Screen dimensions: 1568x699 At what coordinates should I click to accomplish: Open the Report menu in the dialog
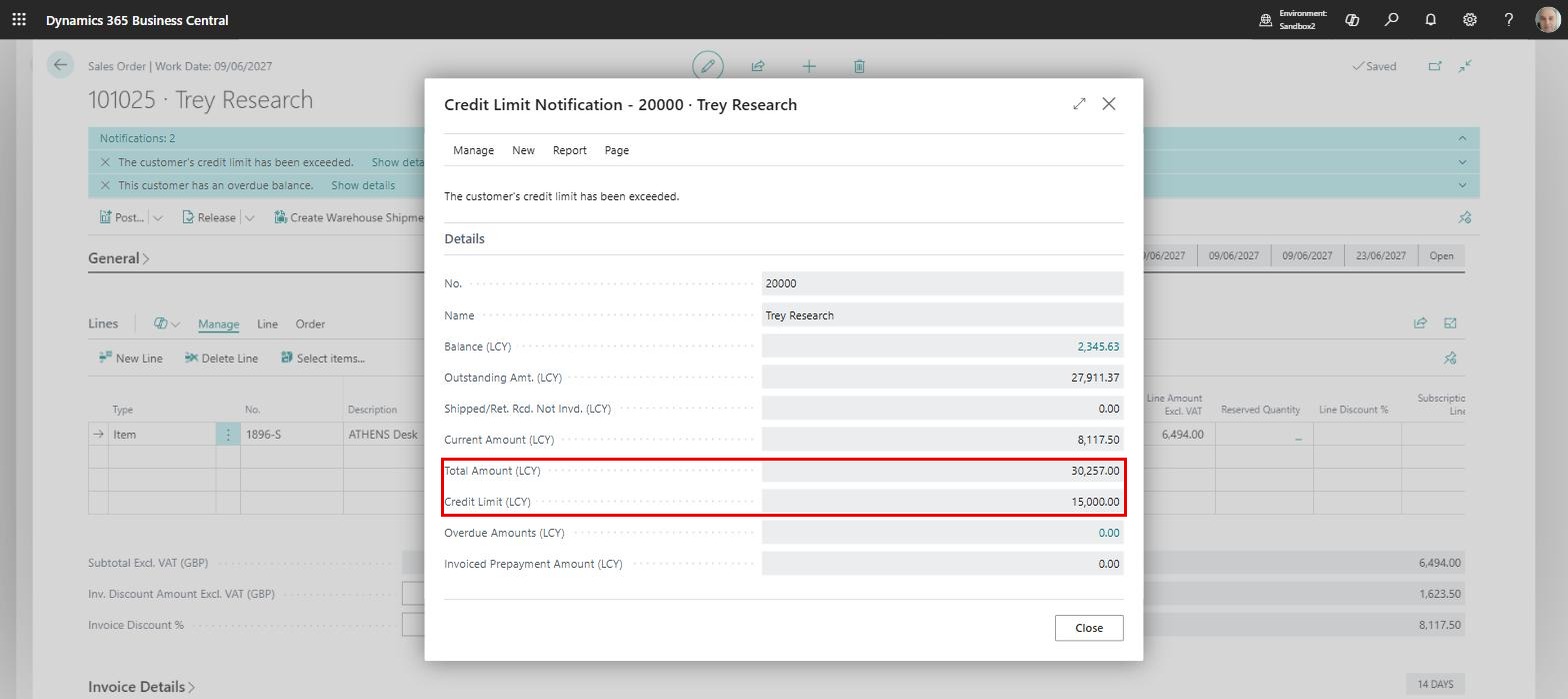(570, 150)
